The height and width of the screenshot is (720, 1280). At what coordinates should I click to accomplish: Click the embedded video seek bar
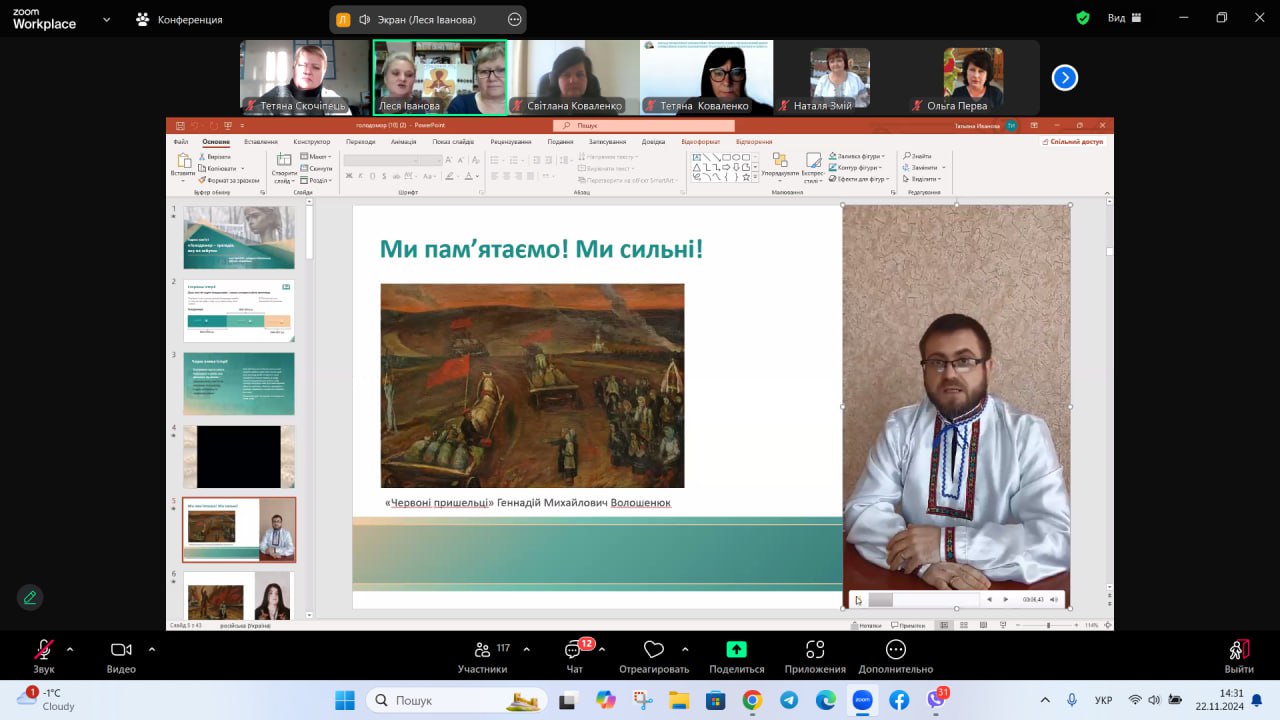[923, 599]
